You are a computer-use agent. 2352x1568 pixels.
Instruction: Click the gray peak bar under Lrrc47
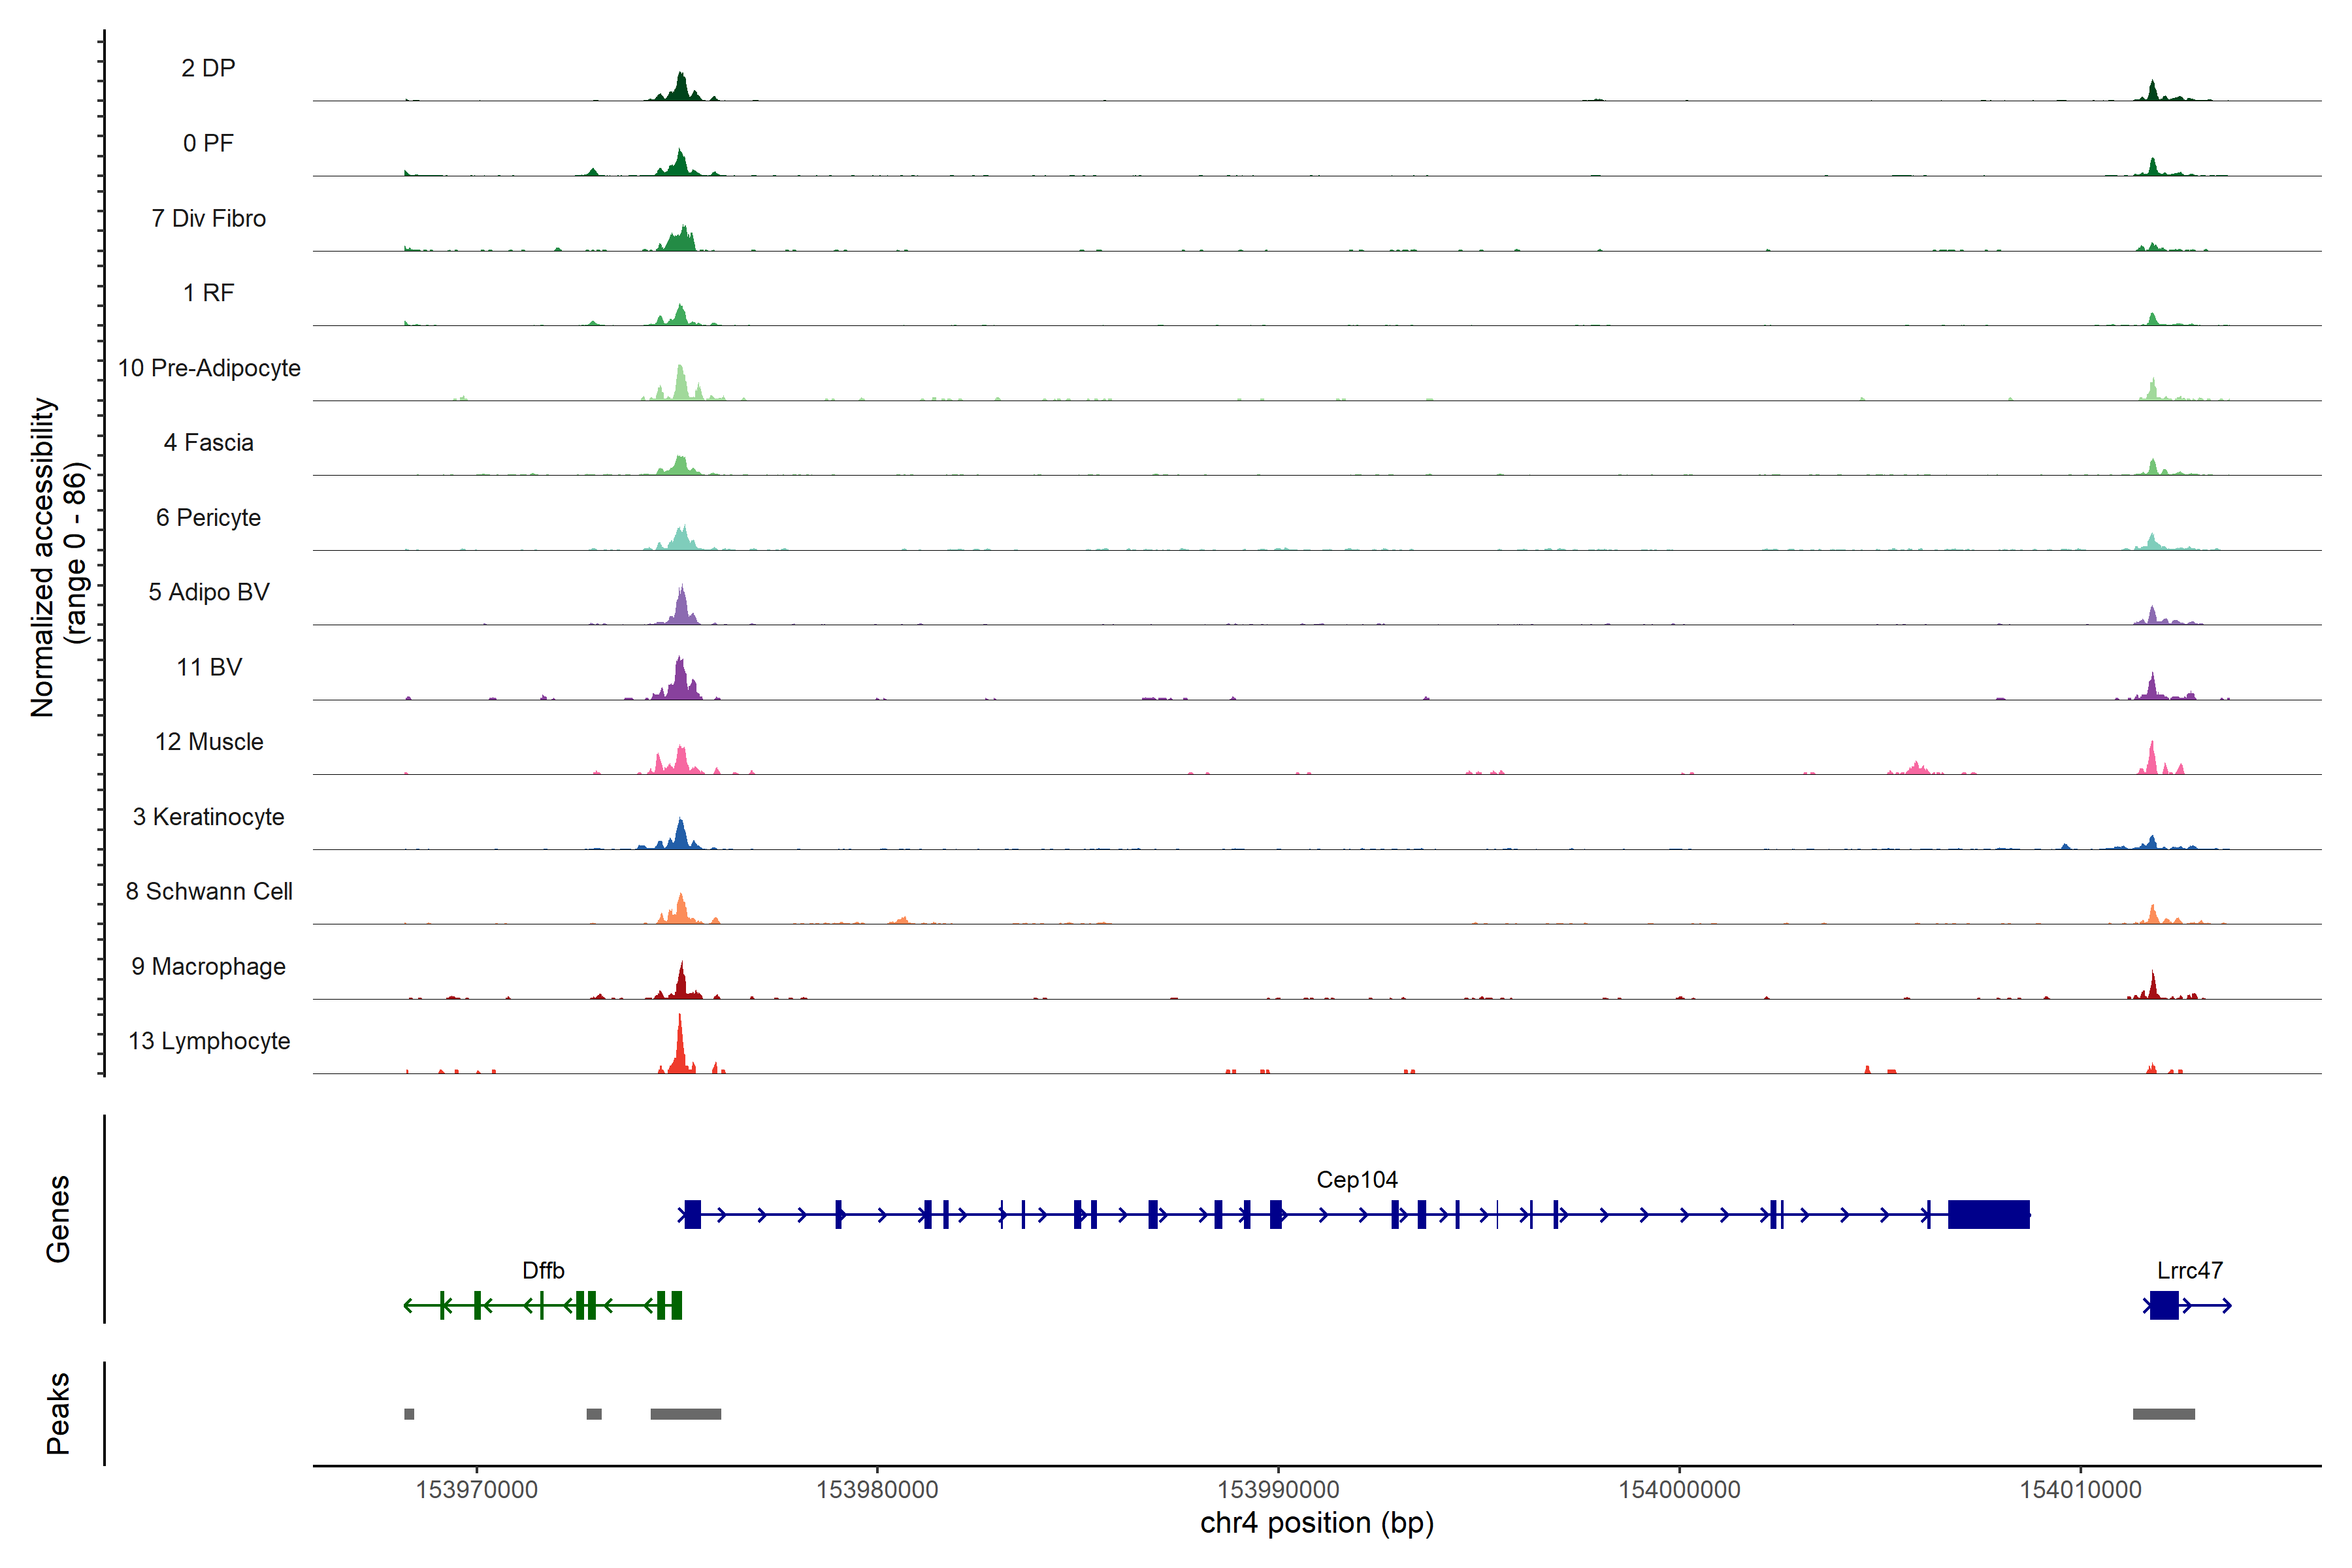(2163, 1414)
